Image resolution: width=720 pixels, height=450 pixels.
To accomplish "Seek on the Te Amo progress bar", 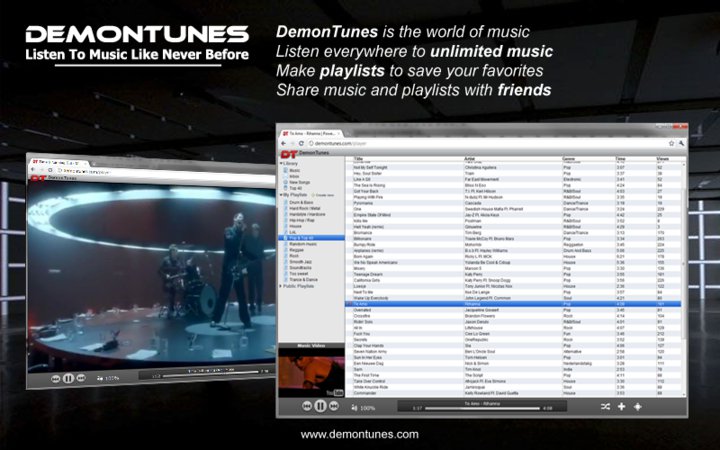I will click(482, 408).
